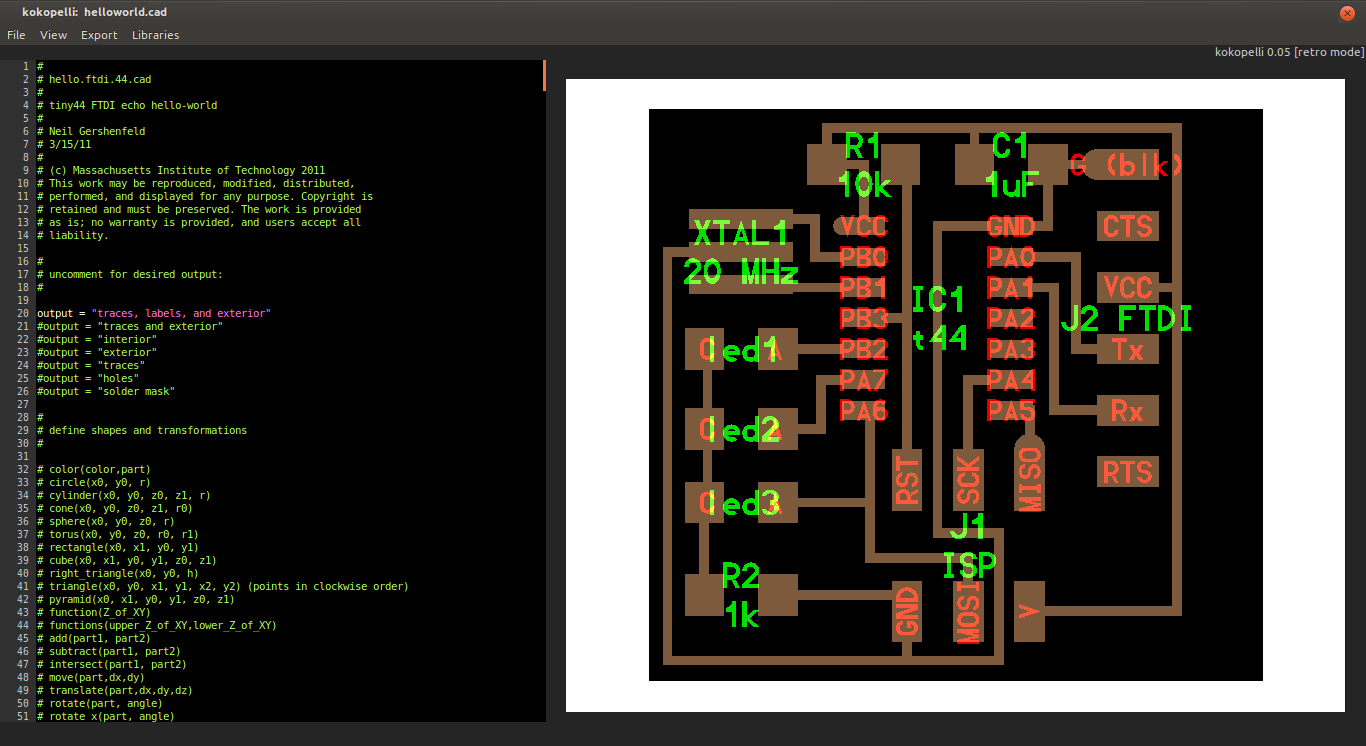Click the uncomment for desired output line
Screen dimensions: 1366x746
pos(130,274)
